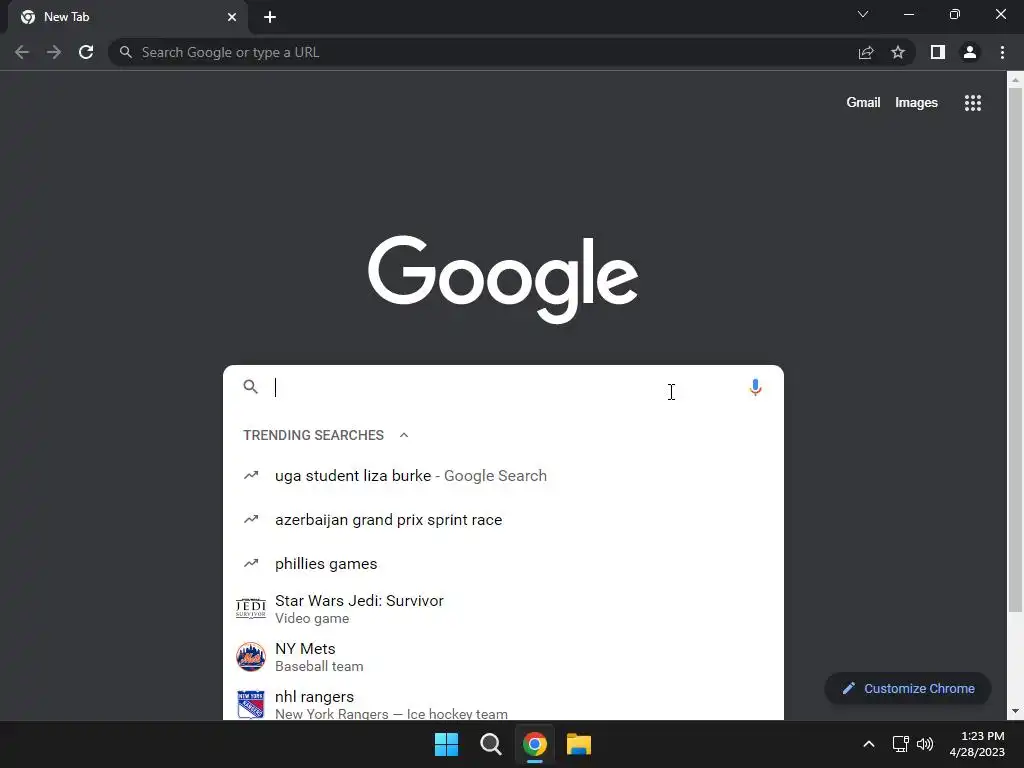Open File Explorer from the taskbar
Screen dimensions: 1024x768
point(579,744)
